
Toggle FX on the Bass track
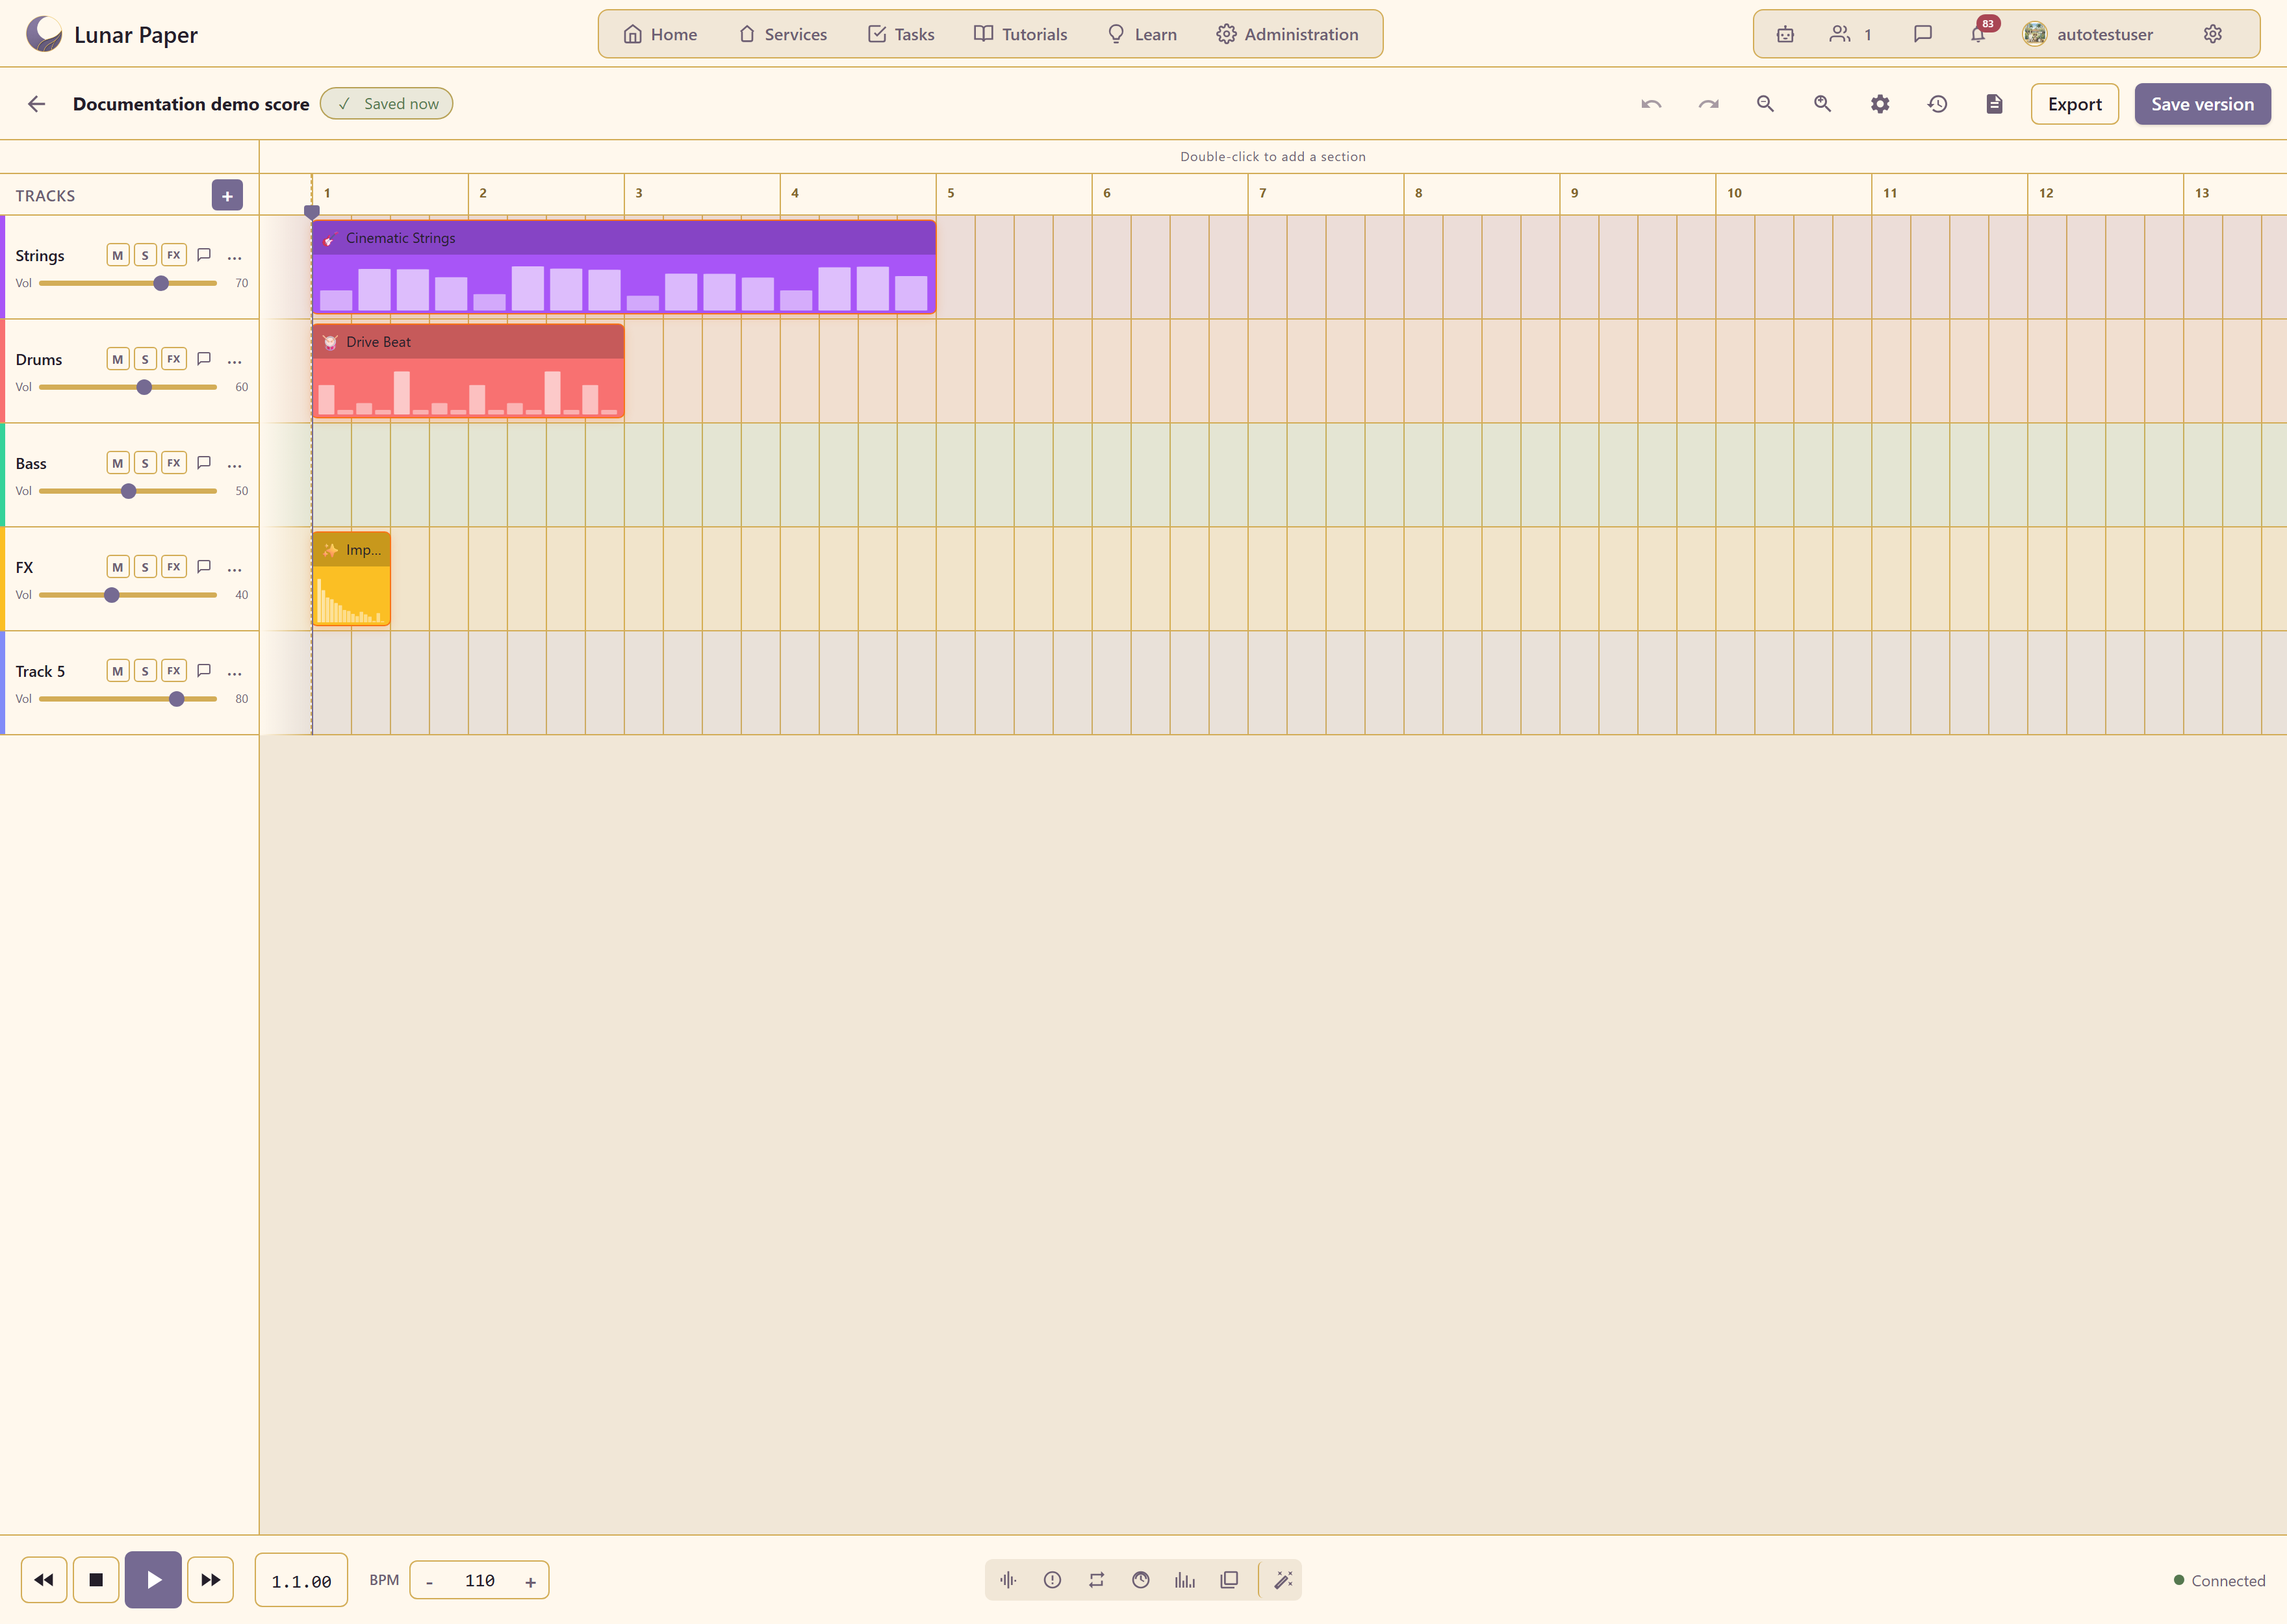click(174, 463)
